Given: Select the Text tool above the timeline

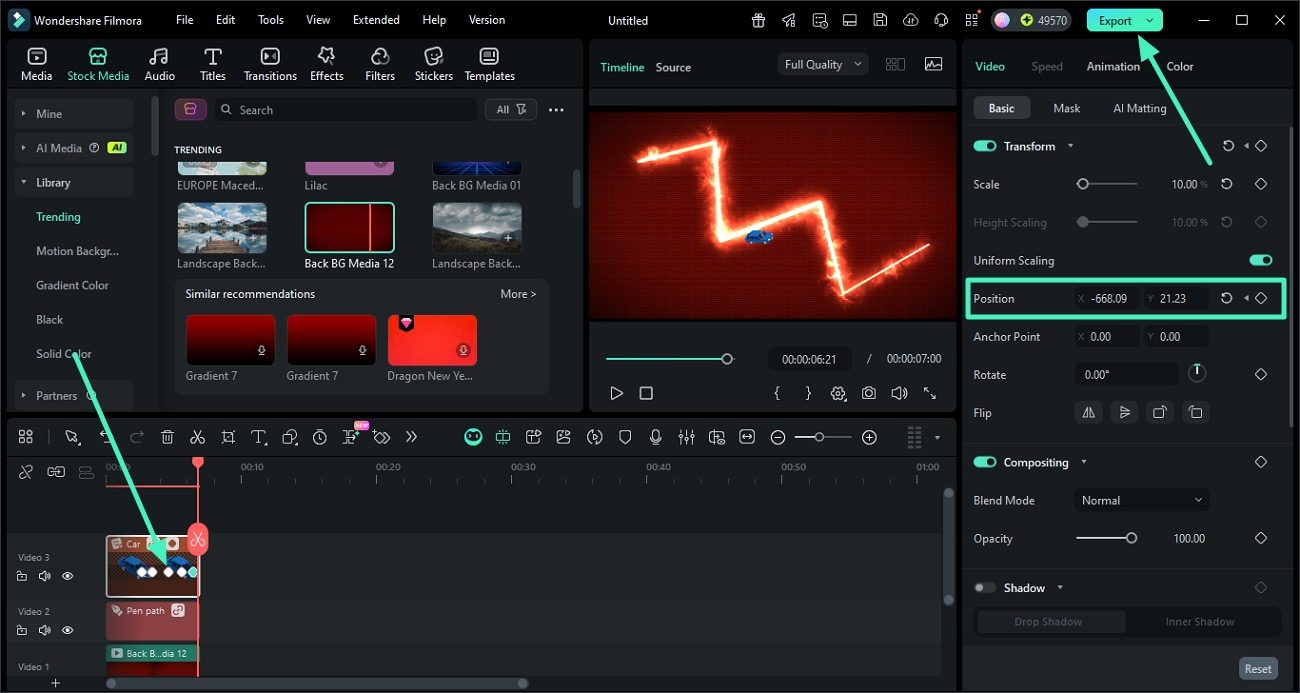Looking at the screenshot, I should tap(258, 437).
